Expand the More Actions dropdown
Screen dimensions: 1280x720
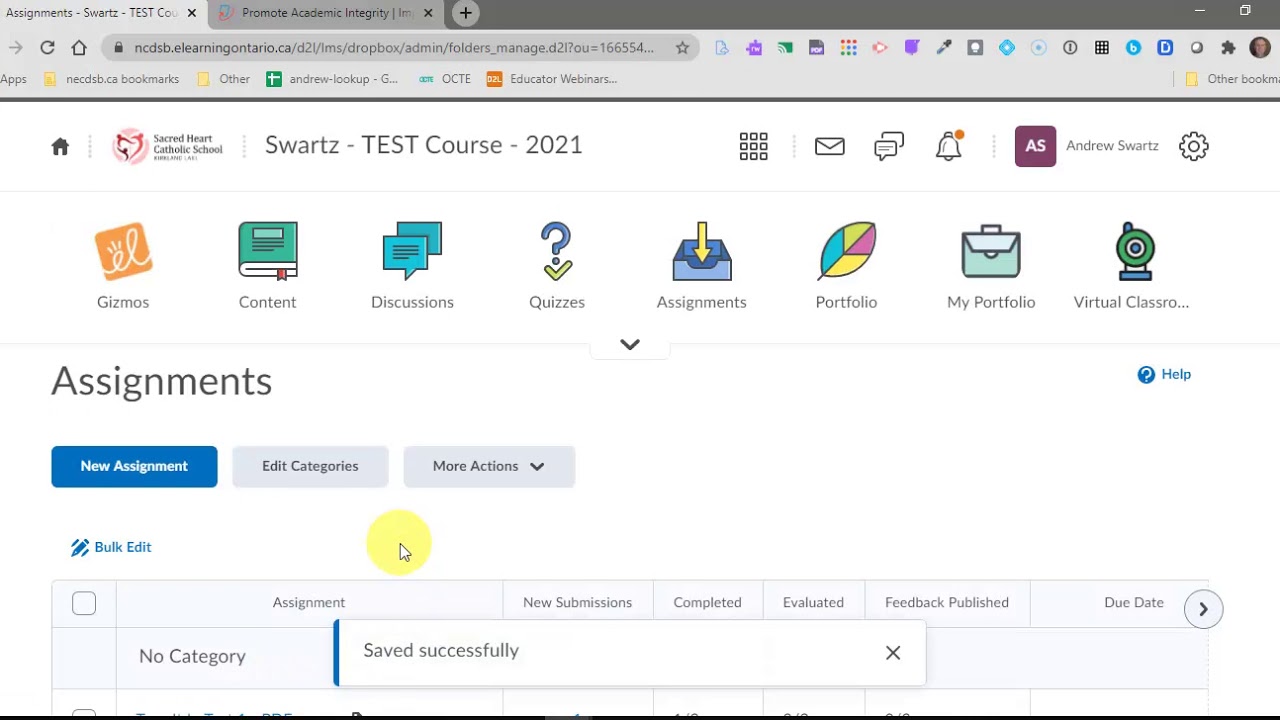coord(489,466)
